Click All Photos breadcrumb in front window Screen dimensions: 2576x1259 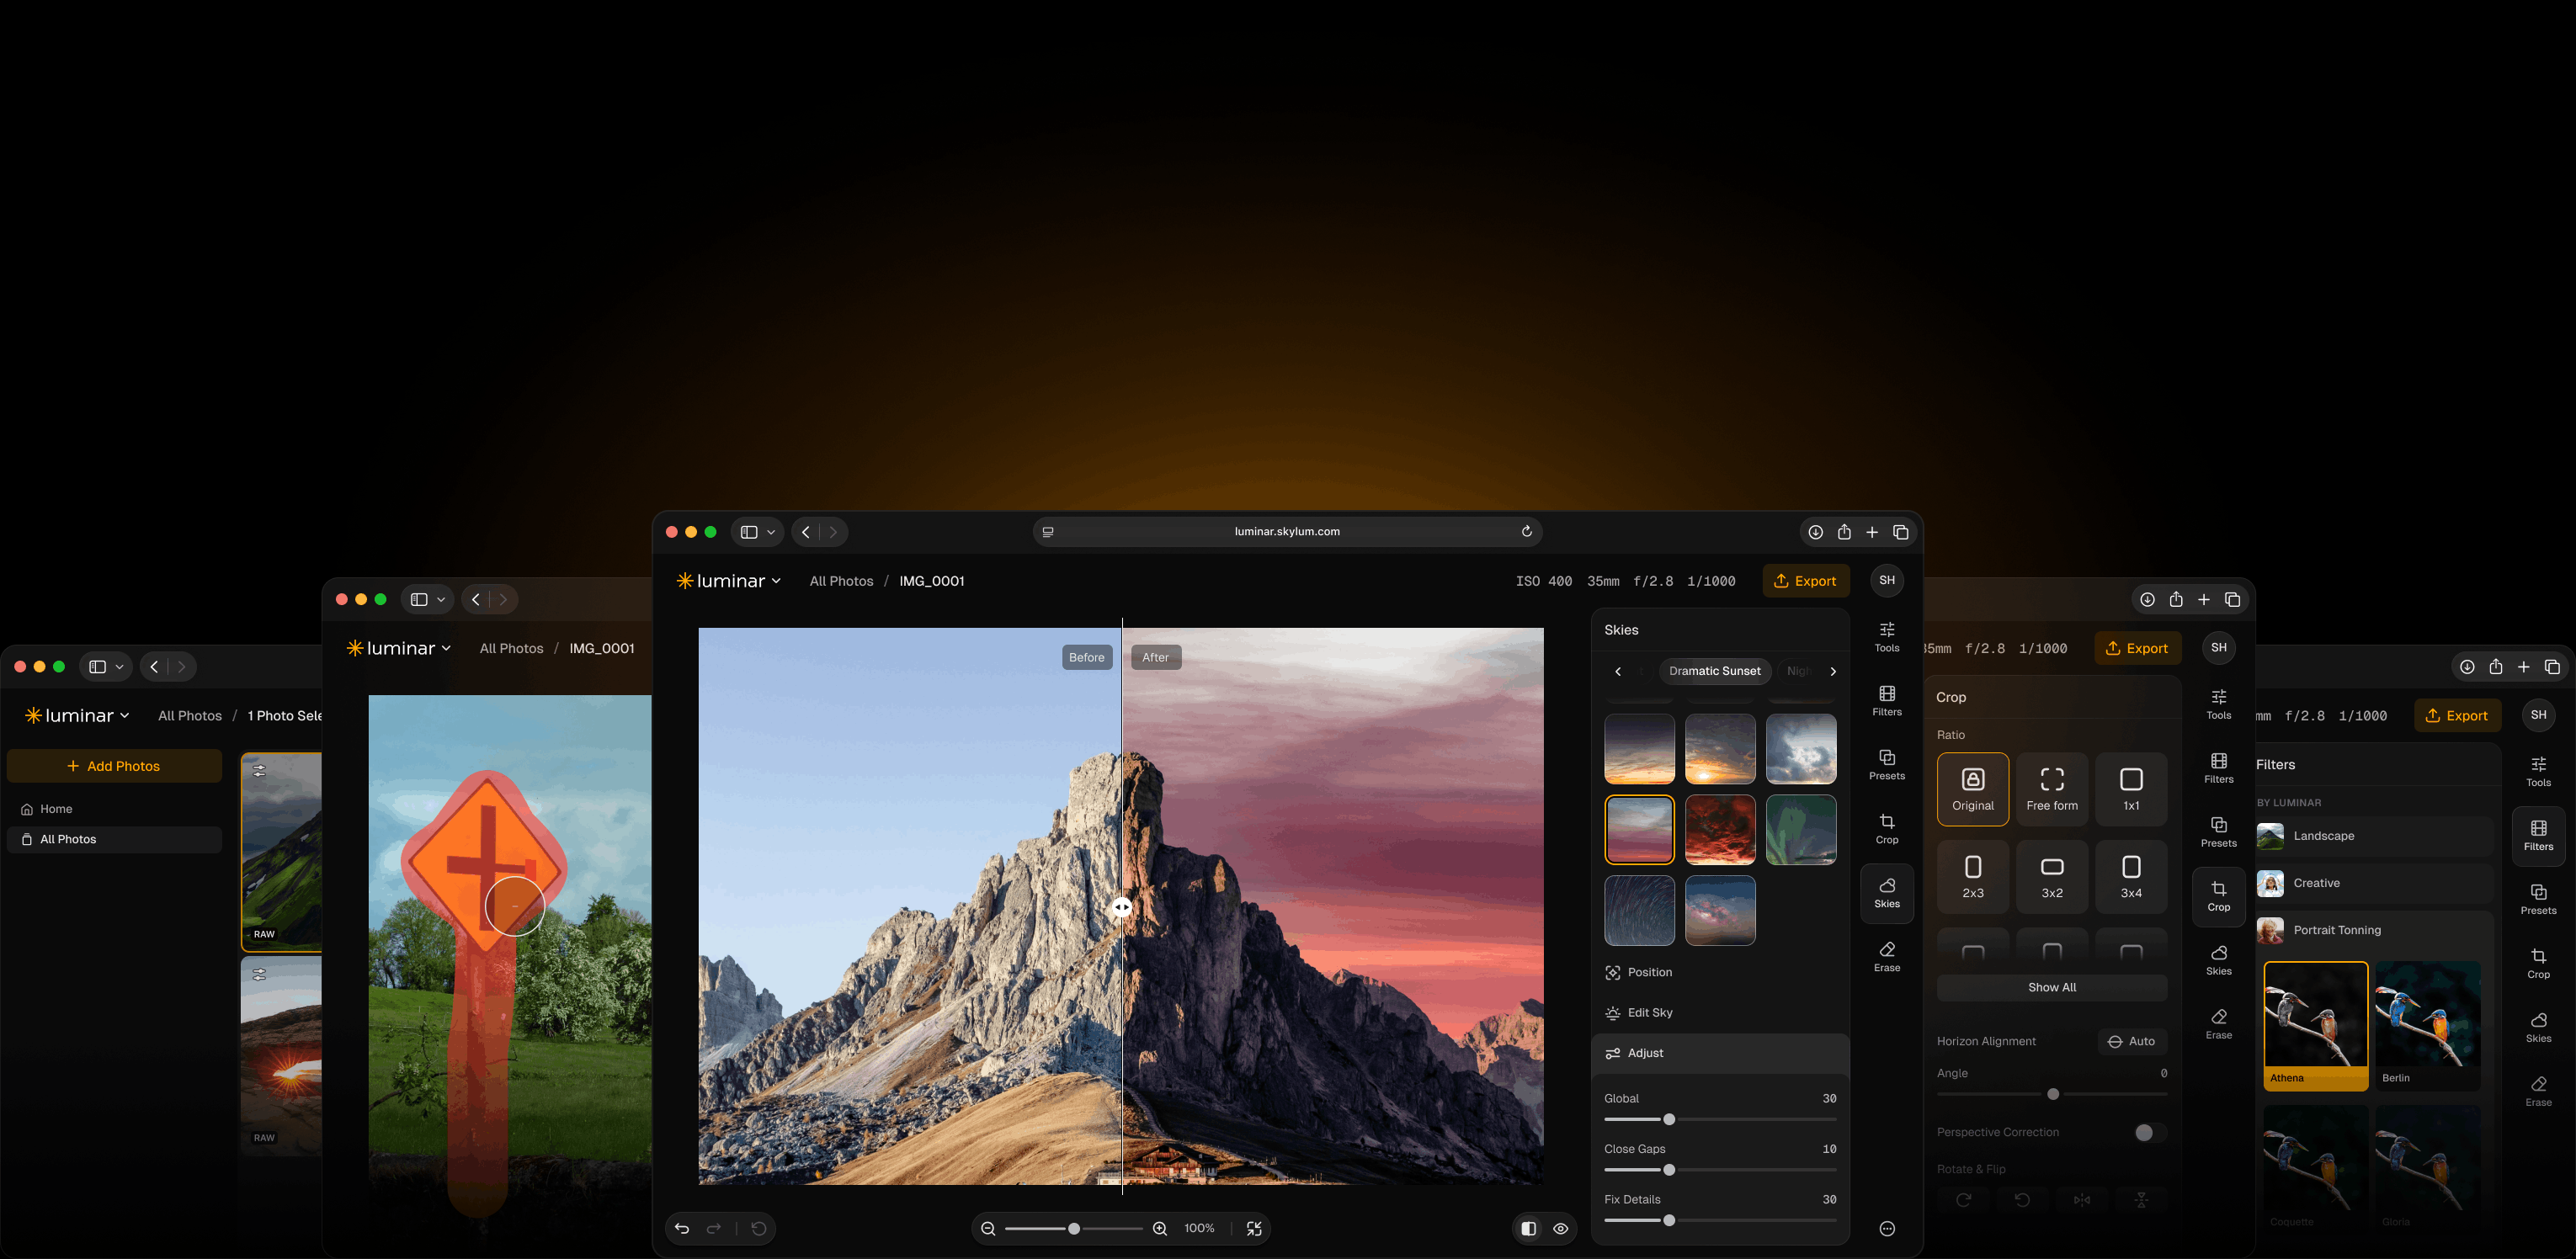841,581
